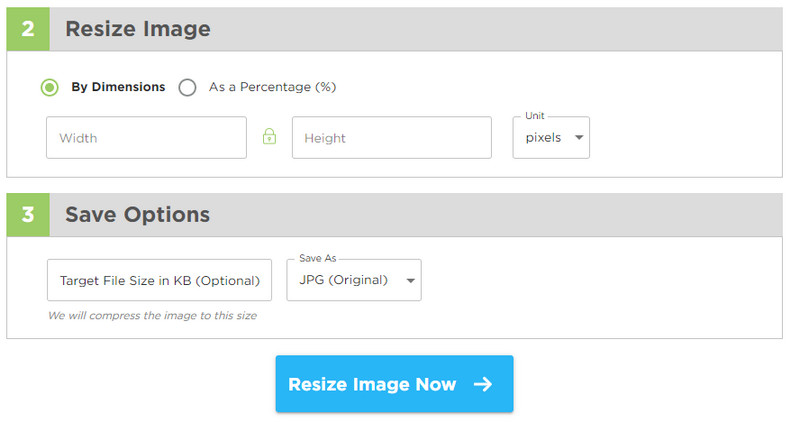
Task: Click the arrow icon on Resize Image Now
Action: point(483,384)
